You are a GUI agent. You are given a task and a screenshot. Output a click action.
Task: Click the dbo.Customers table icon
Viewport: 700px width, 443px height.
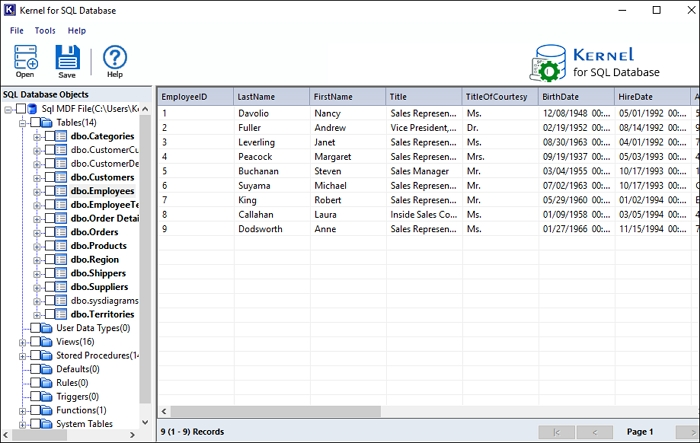click(62, 177)
